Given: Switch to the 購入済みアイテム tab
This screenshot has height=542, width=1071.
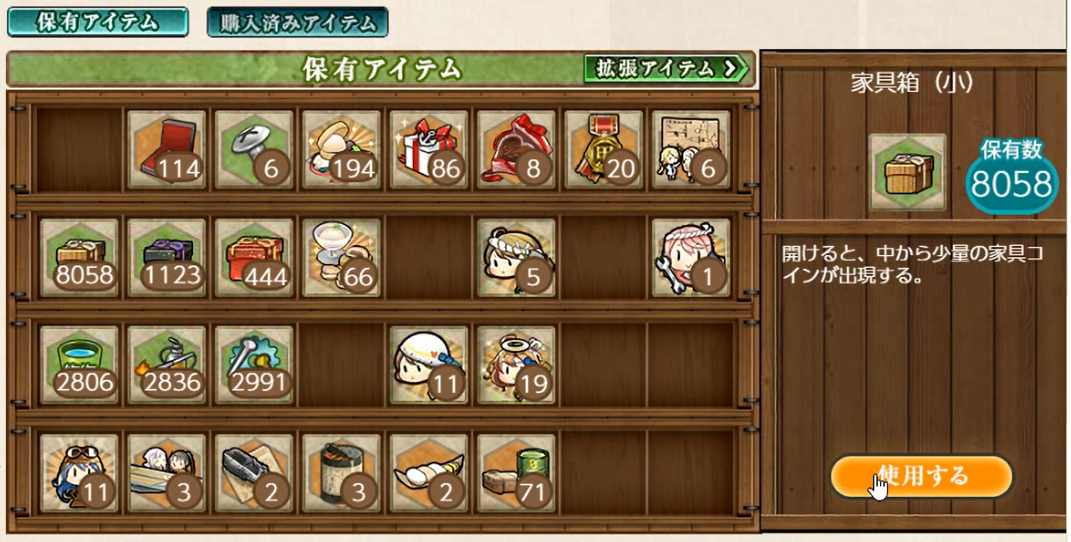Looking at the screenshot, I should pos(298,22).
